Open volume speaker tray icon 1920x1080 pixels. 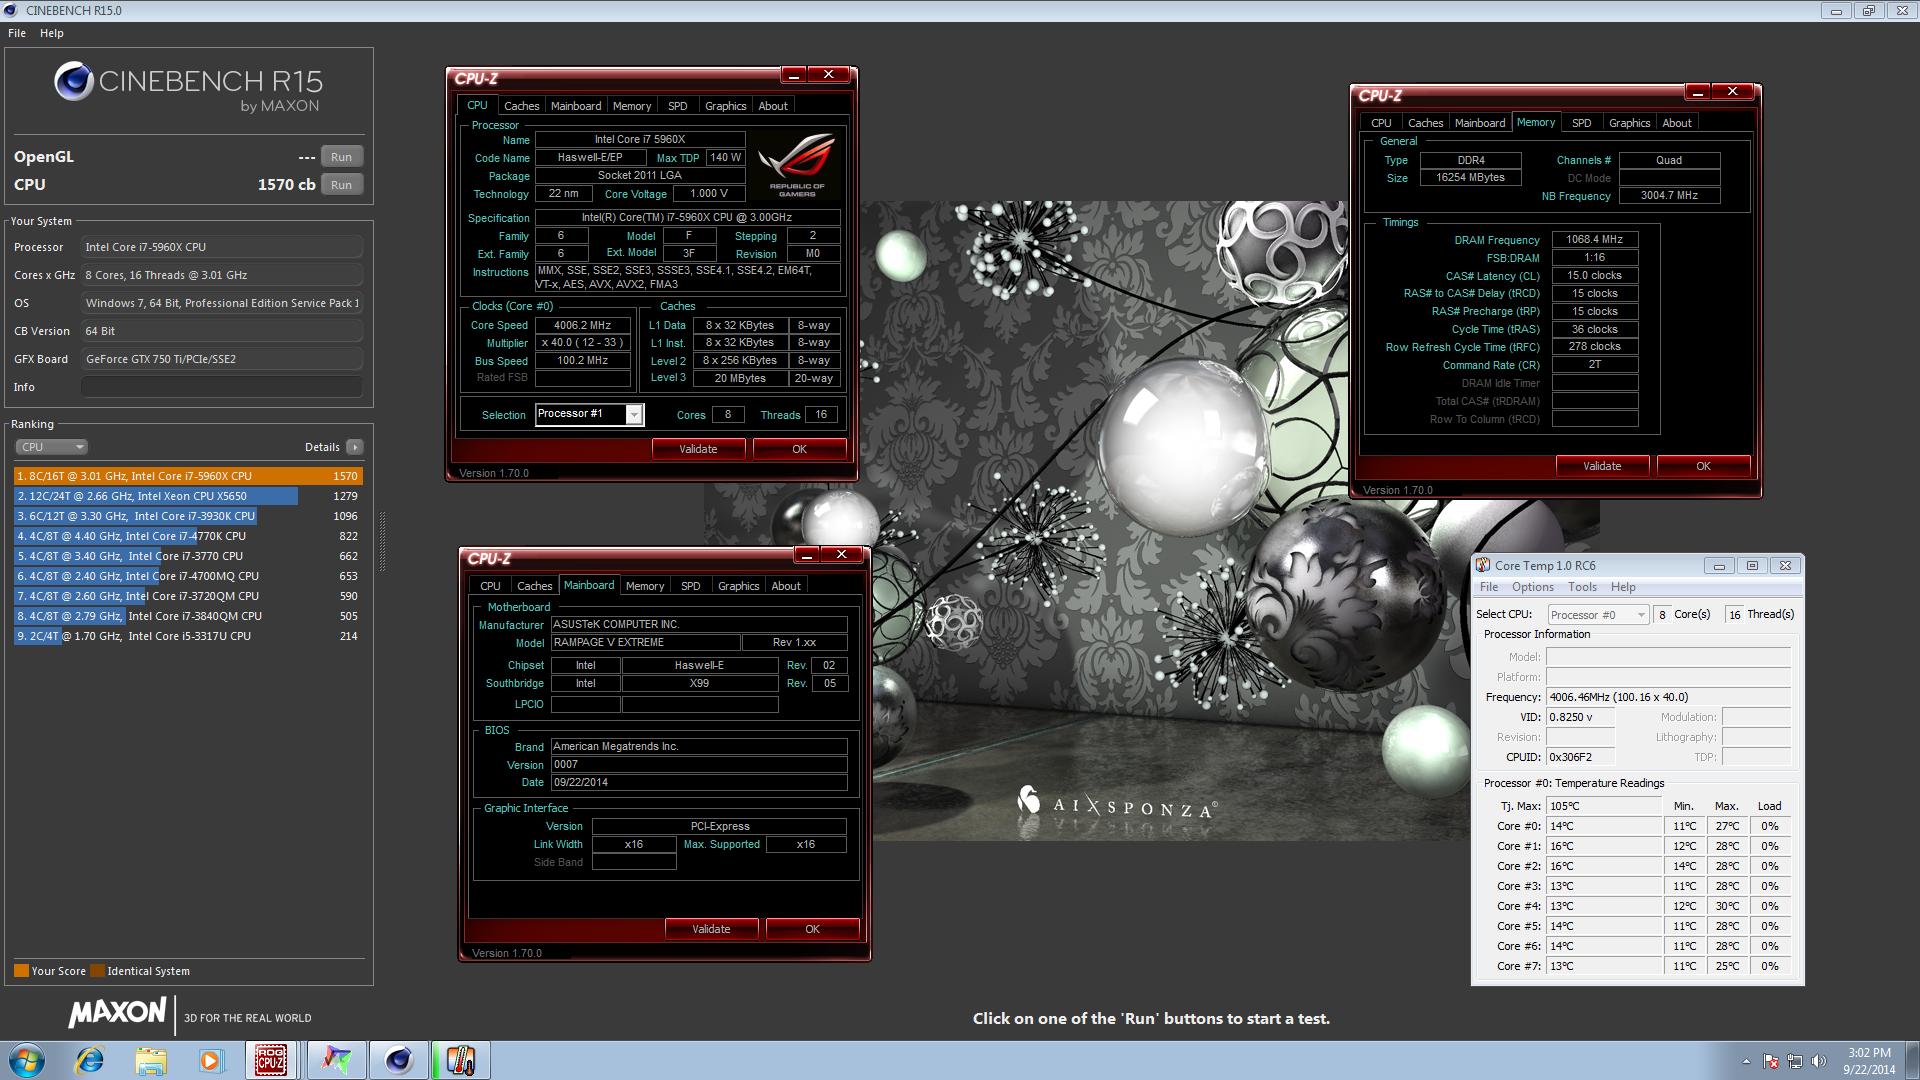[x=1819, y=1061]
